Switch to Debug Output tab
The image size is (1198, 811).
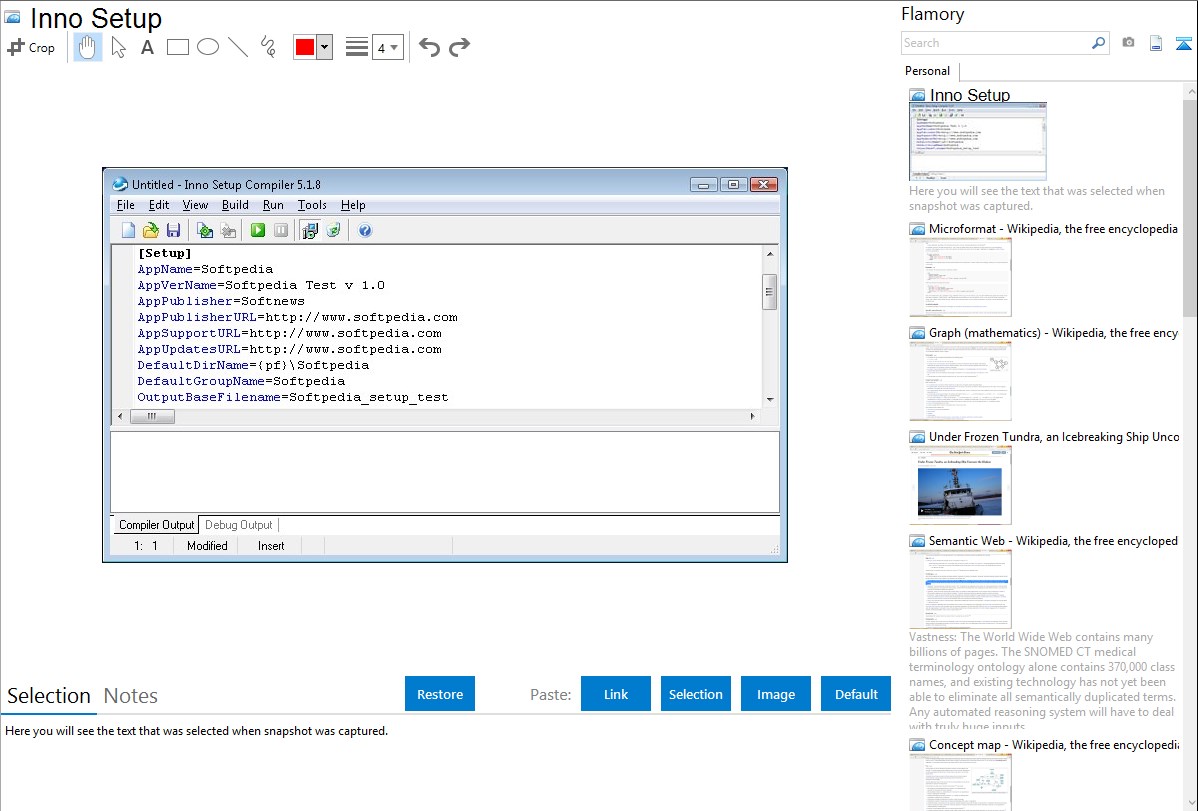pos(238,525)
